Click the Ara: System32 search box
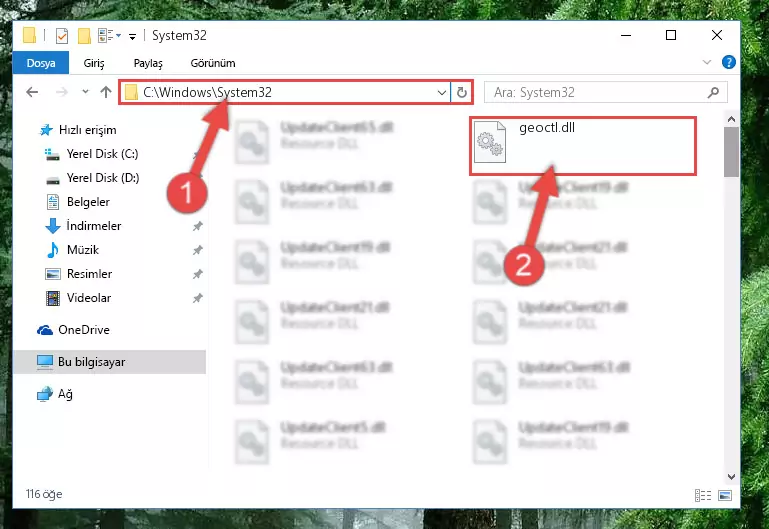The image size is (769, 529). pos(605,92)
